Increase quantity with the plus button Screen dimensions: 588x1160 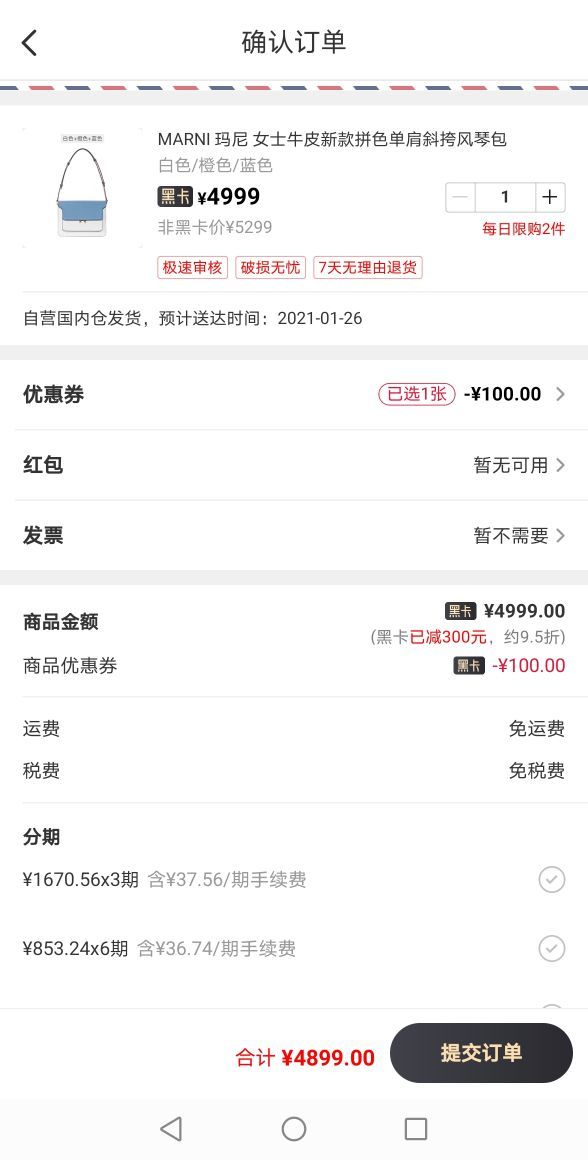click(x=550, y=198)
